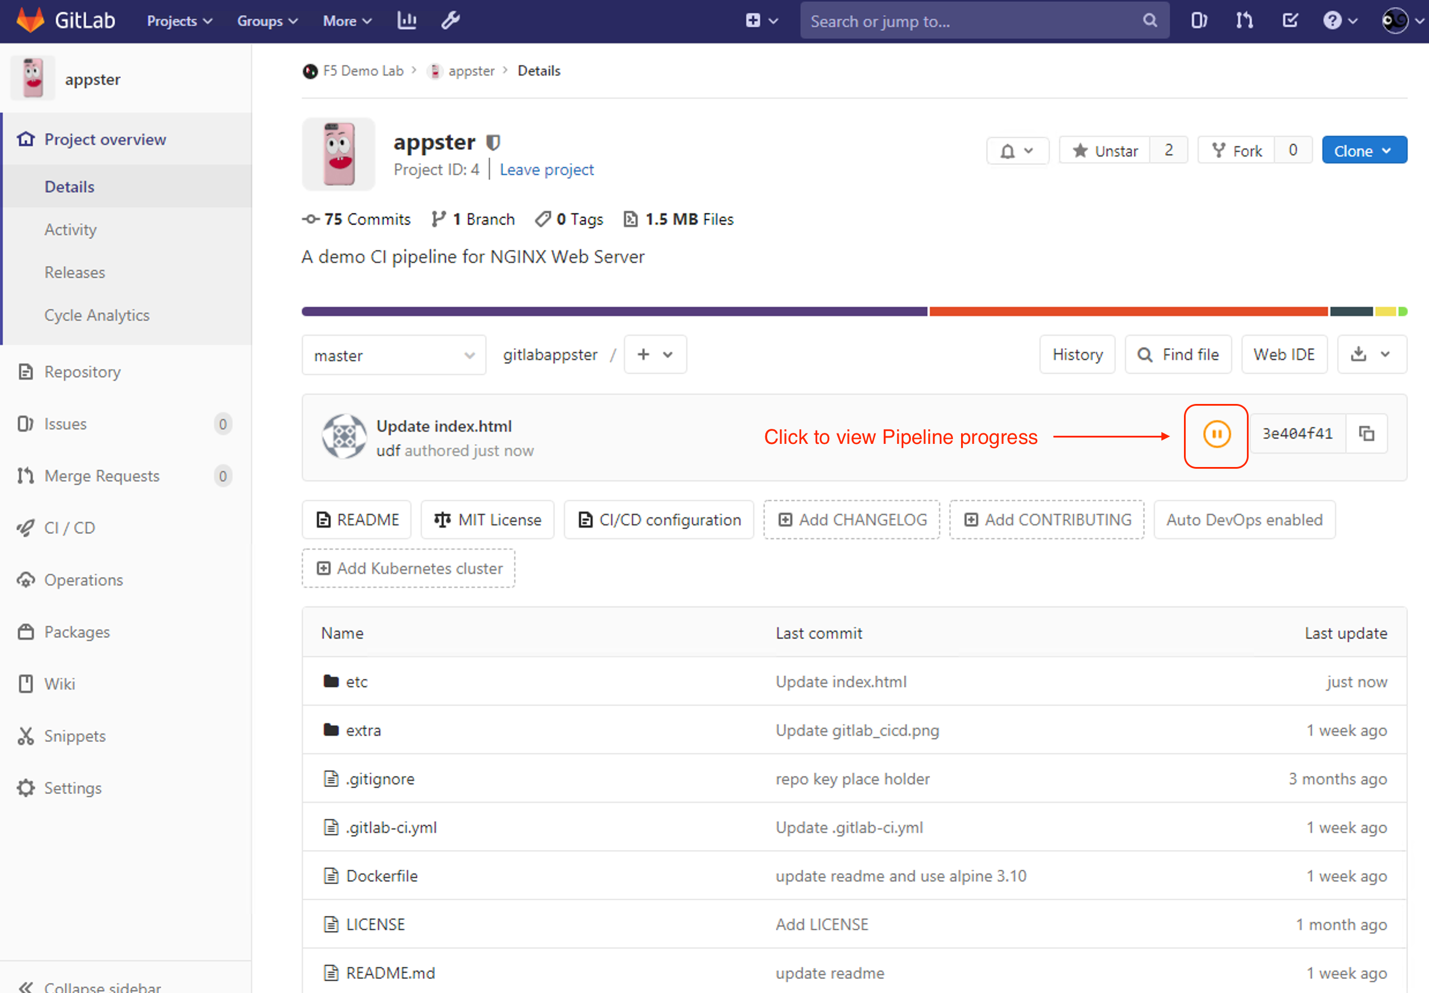The width and height of the screenshot is (1429, 993).
Task: View the 1 Branch link
Action: pos(473,219)
